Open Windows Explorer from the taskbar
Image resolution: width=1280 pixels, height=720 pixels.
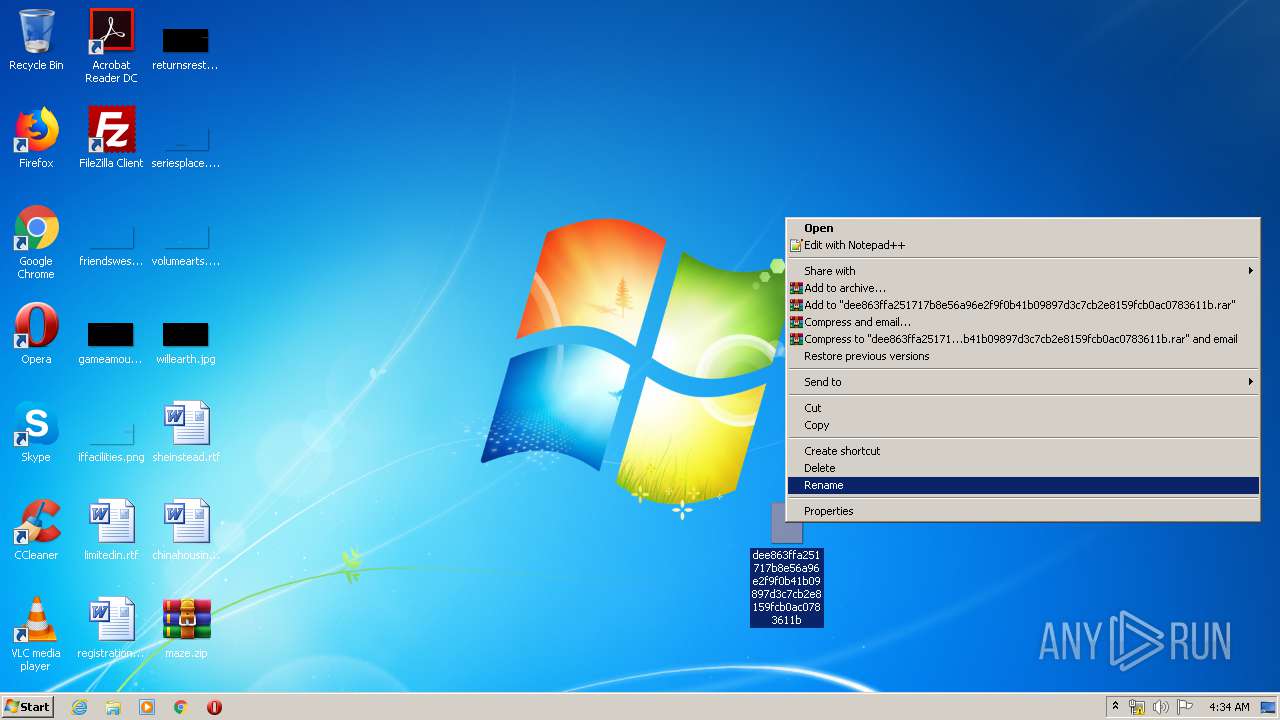click(x=113, y=707)
